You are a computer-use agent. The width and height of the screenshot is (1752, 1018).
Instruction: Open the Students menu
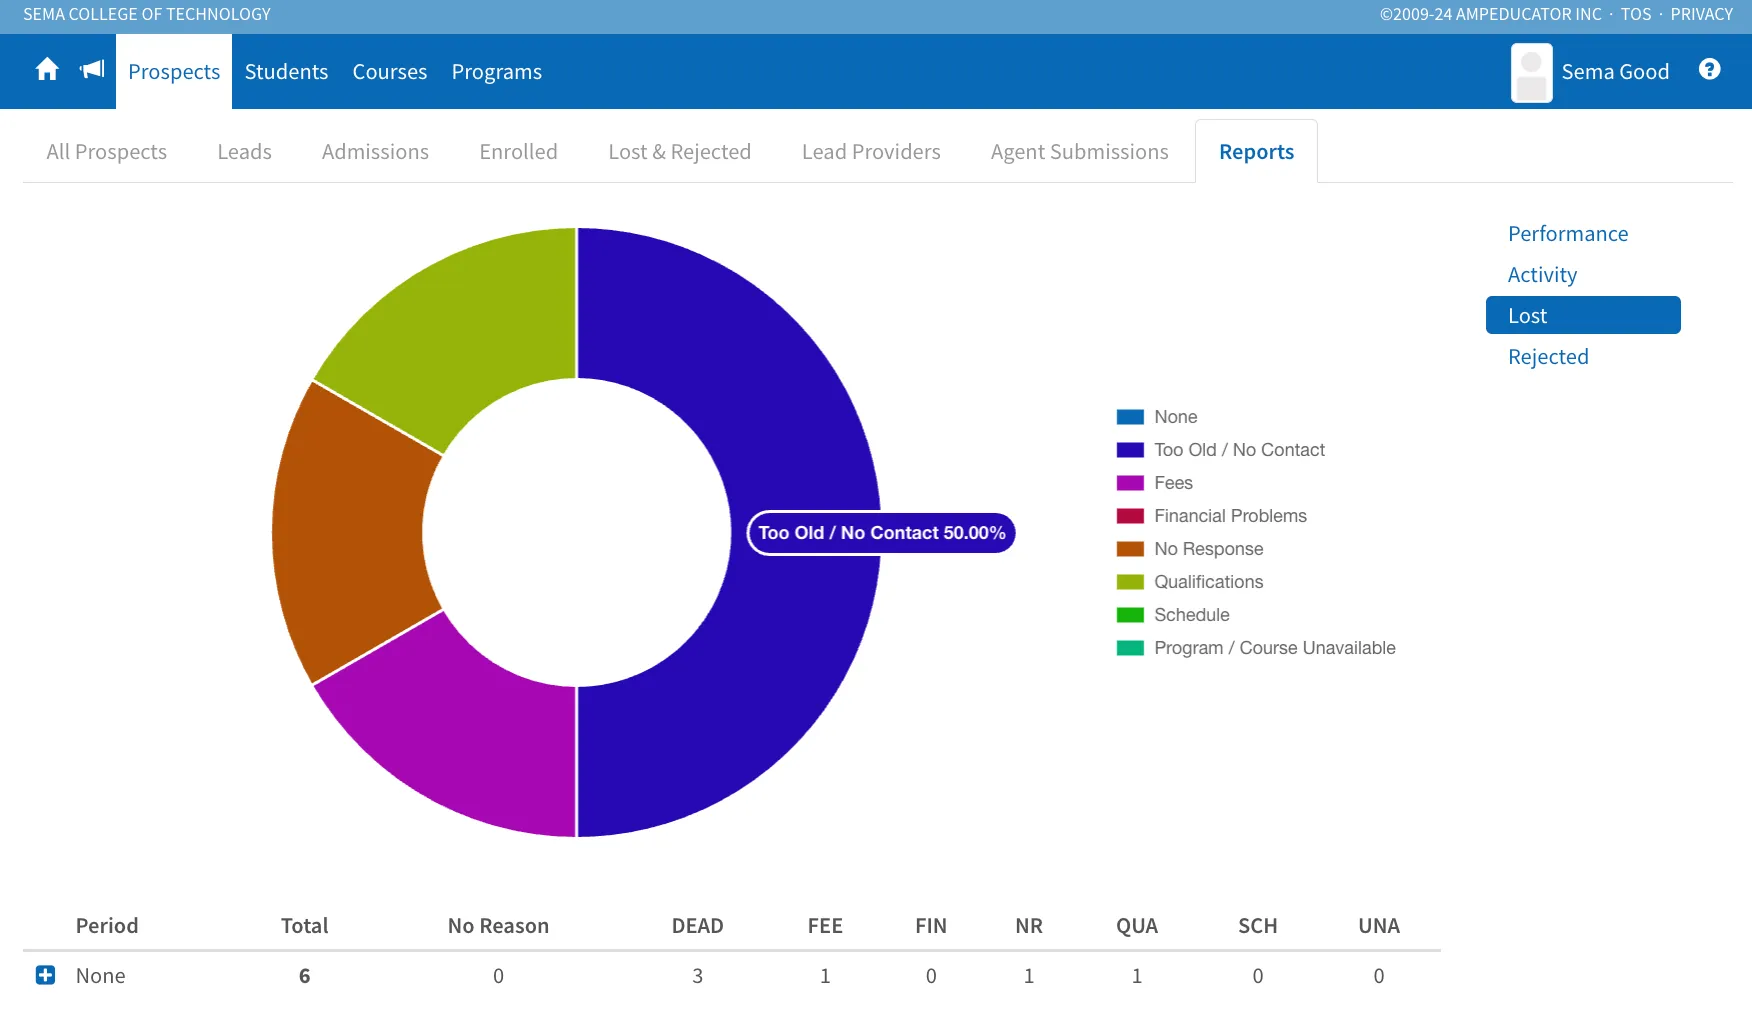pyautogui.click(x=286, y=72)
